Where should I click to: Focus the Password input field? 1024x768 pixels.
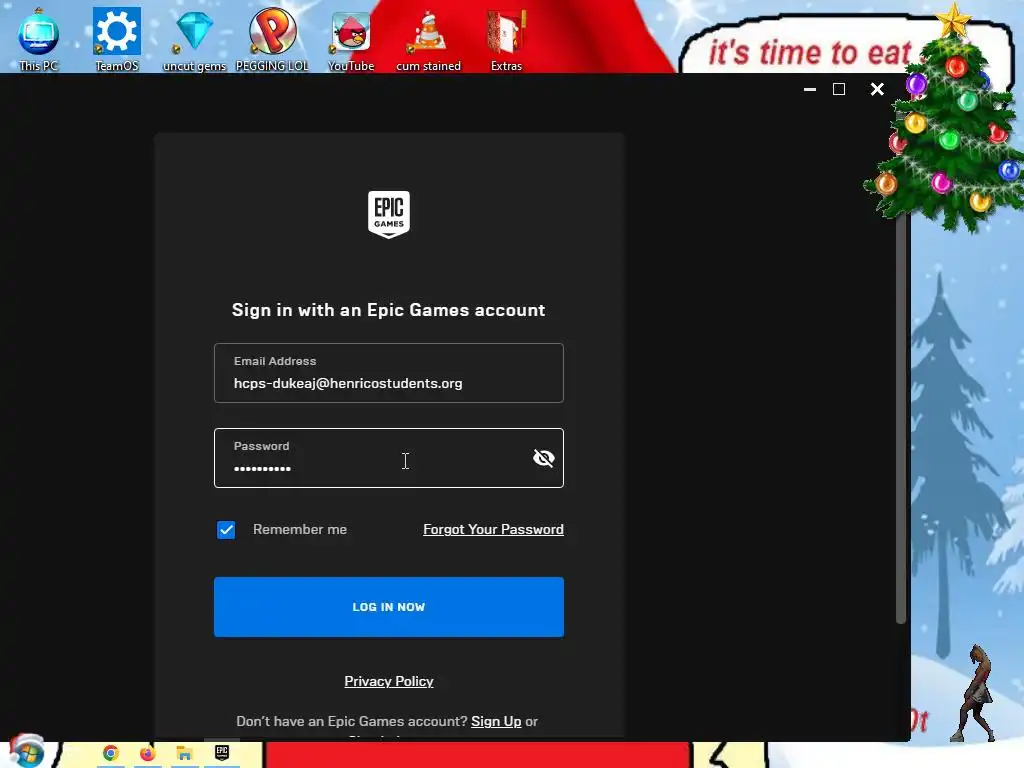(389, 458)
